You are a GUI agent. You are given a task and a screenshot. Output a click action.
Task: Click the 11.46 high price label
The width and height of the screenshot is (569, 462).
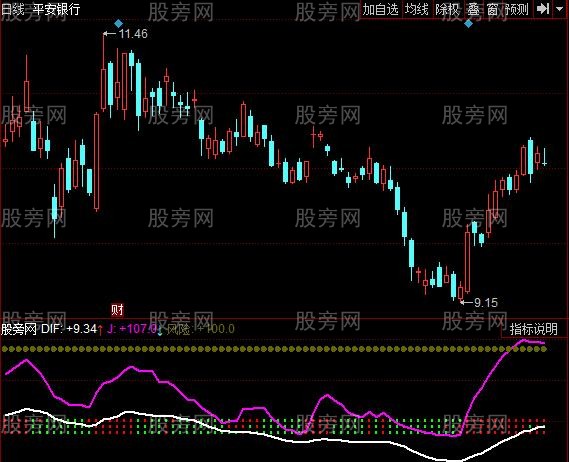click(133, 34)
